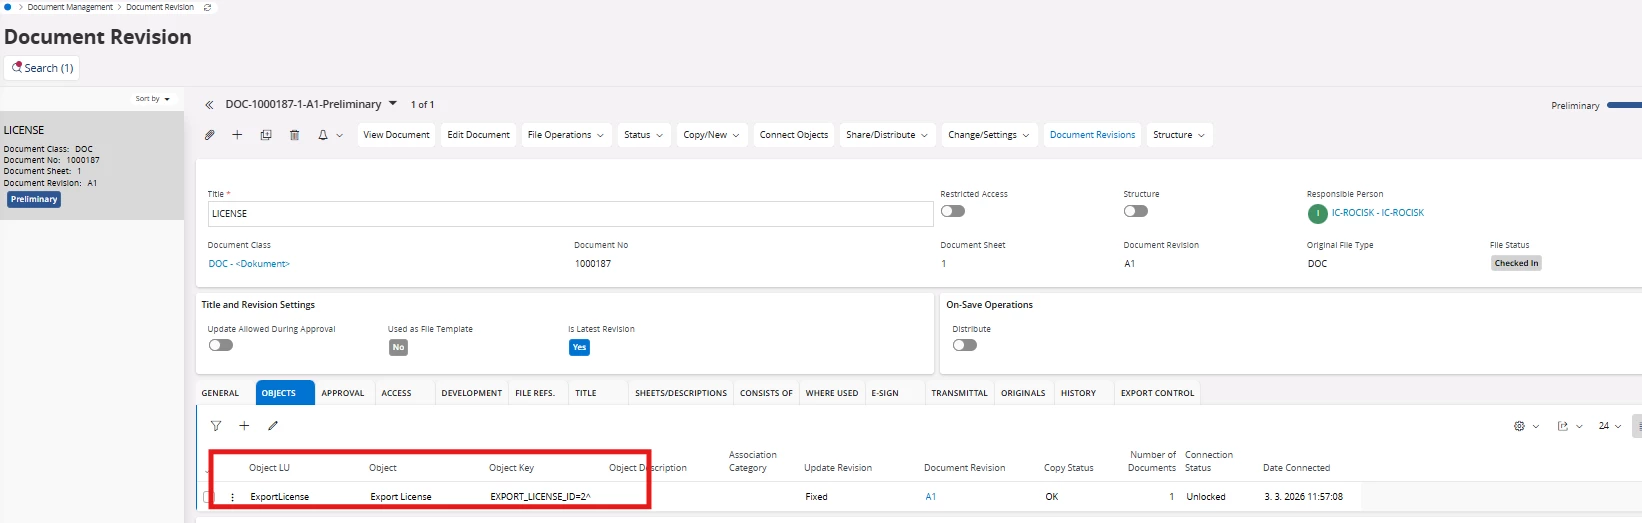
Task: Click the Preliminary status progress bar
Action: (x=1624, y=105)
